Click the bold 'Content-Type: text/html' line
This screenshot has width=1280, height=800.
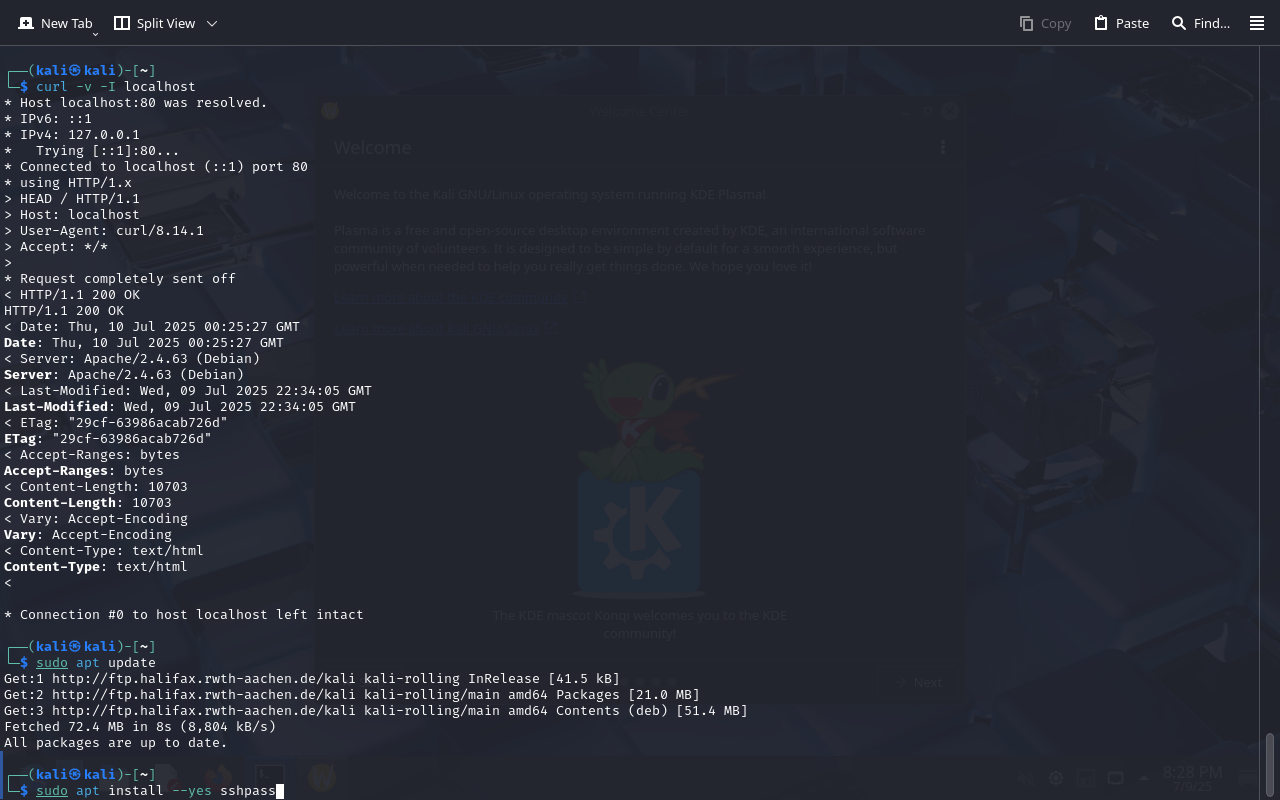click(96, 567)
